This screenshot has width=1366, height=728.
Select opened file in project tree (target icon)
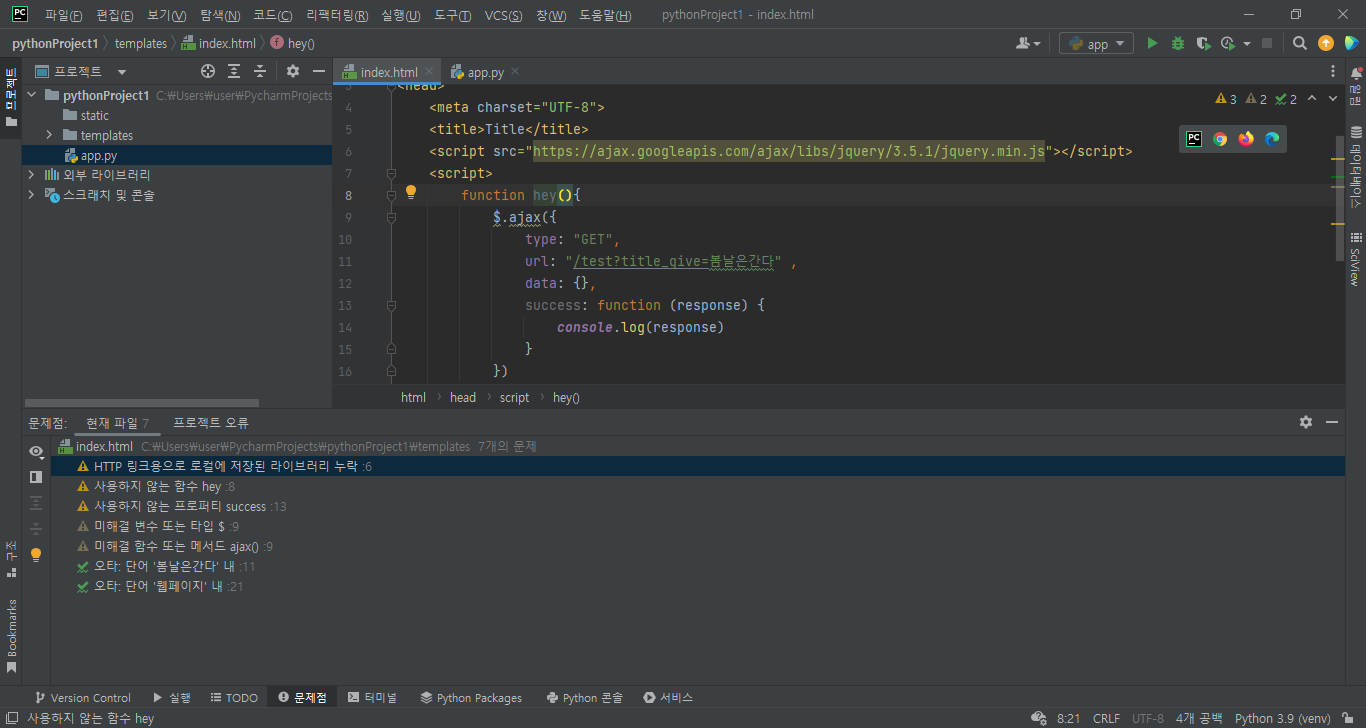coord(208,71)
